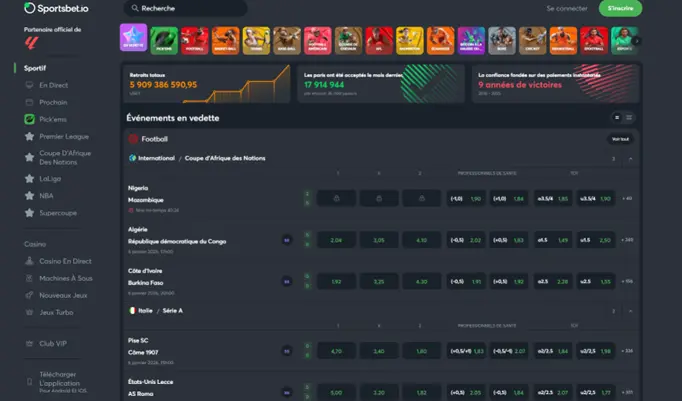Select draw odds 3,05 for Algérie match
This screenshot has width=682, height=401.
coord(379,240)
